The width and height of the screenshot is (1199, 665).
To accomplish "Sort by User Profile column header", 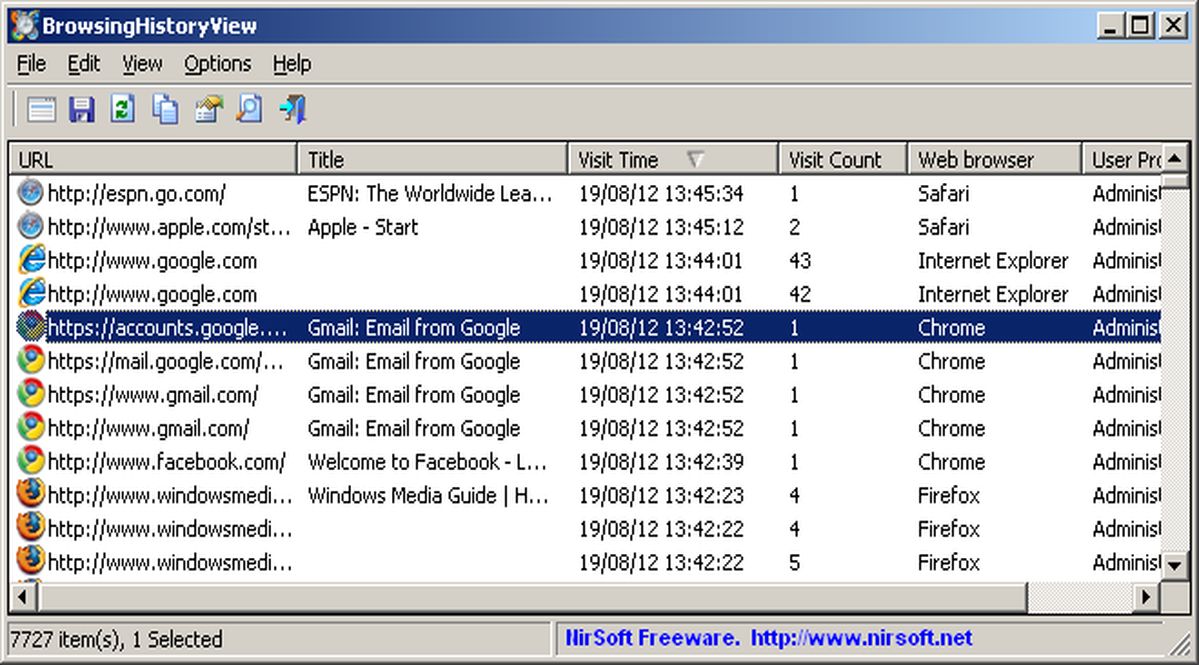I will coord(1122,160).
